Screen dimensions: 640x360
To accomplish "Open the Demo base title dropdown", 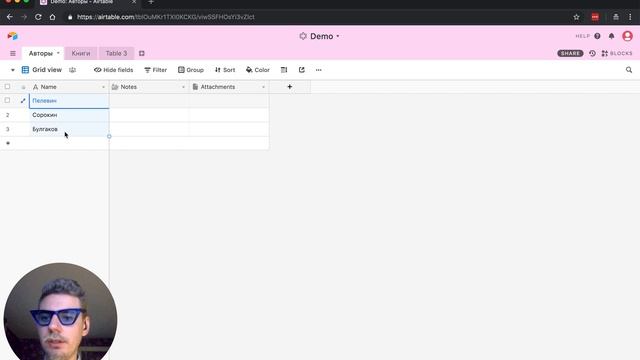I will (x=319, y=36).
